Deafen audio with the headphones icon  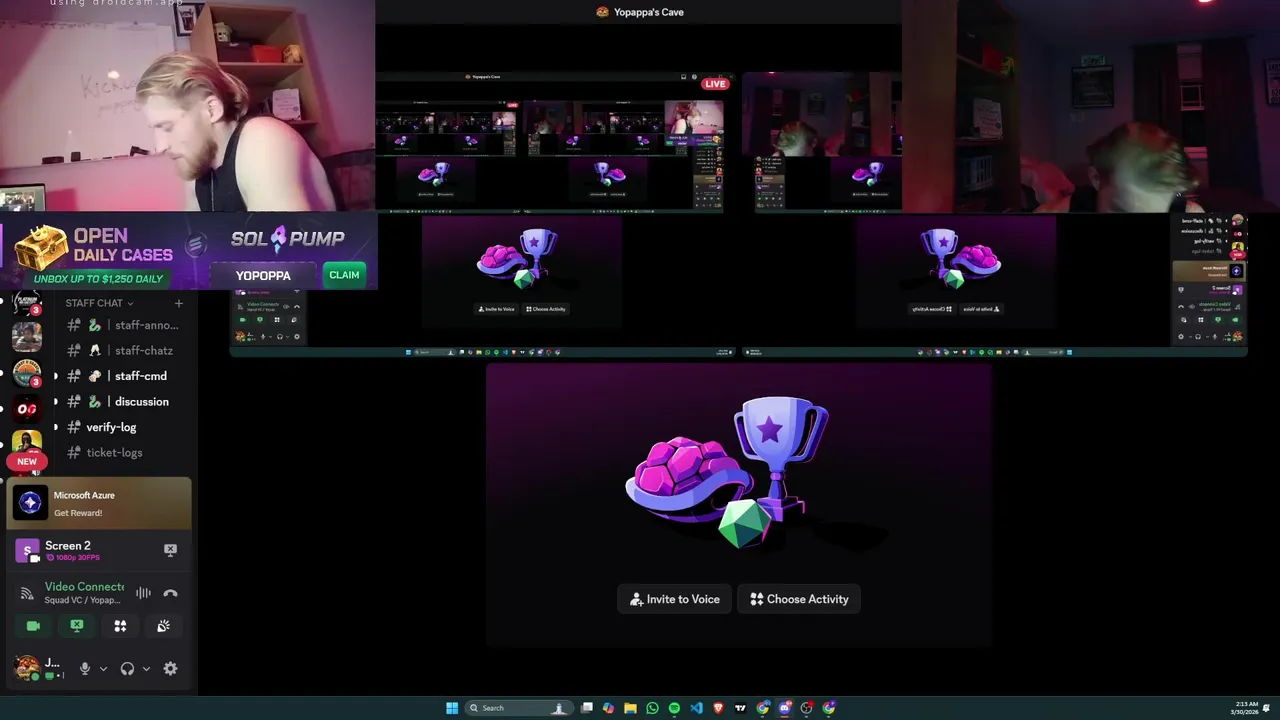click(x=127, y=669)
